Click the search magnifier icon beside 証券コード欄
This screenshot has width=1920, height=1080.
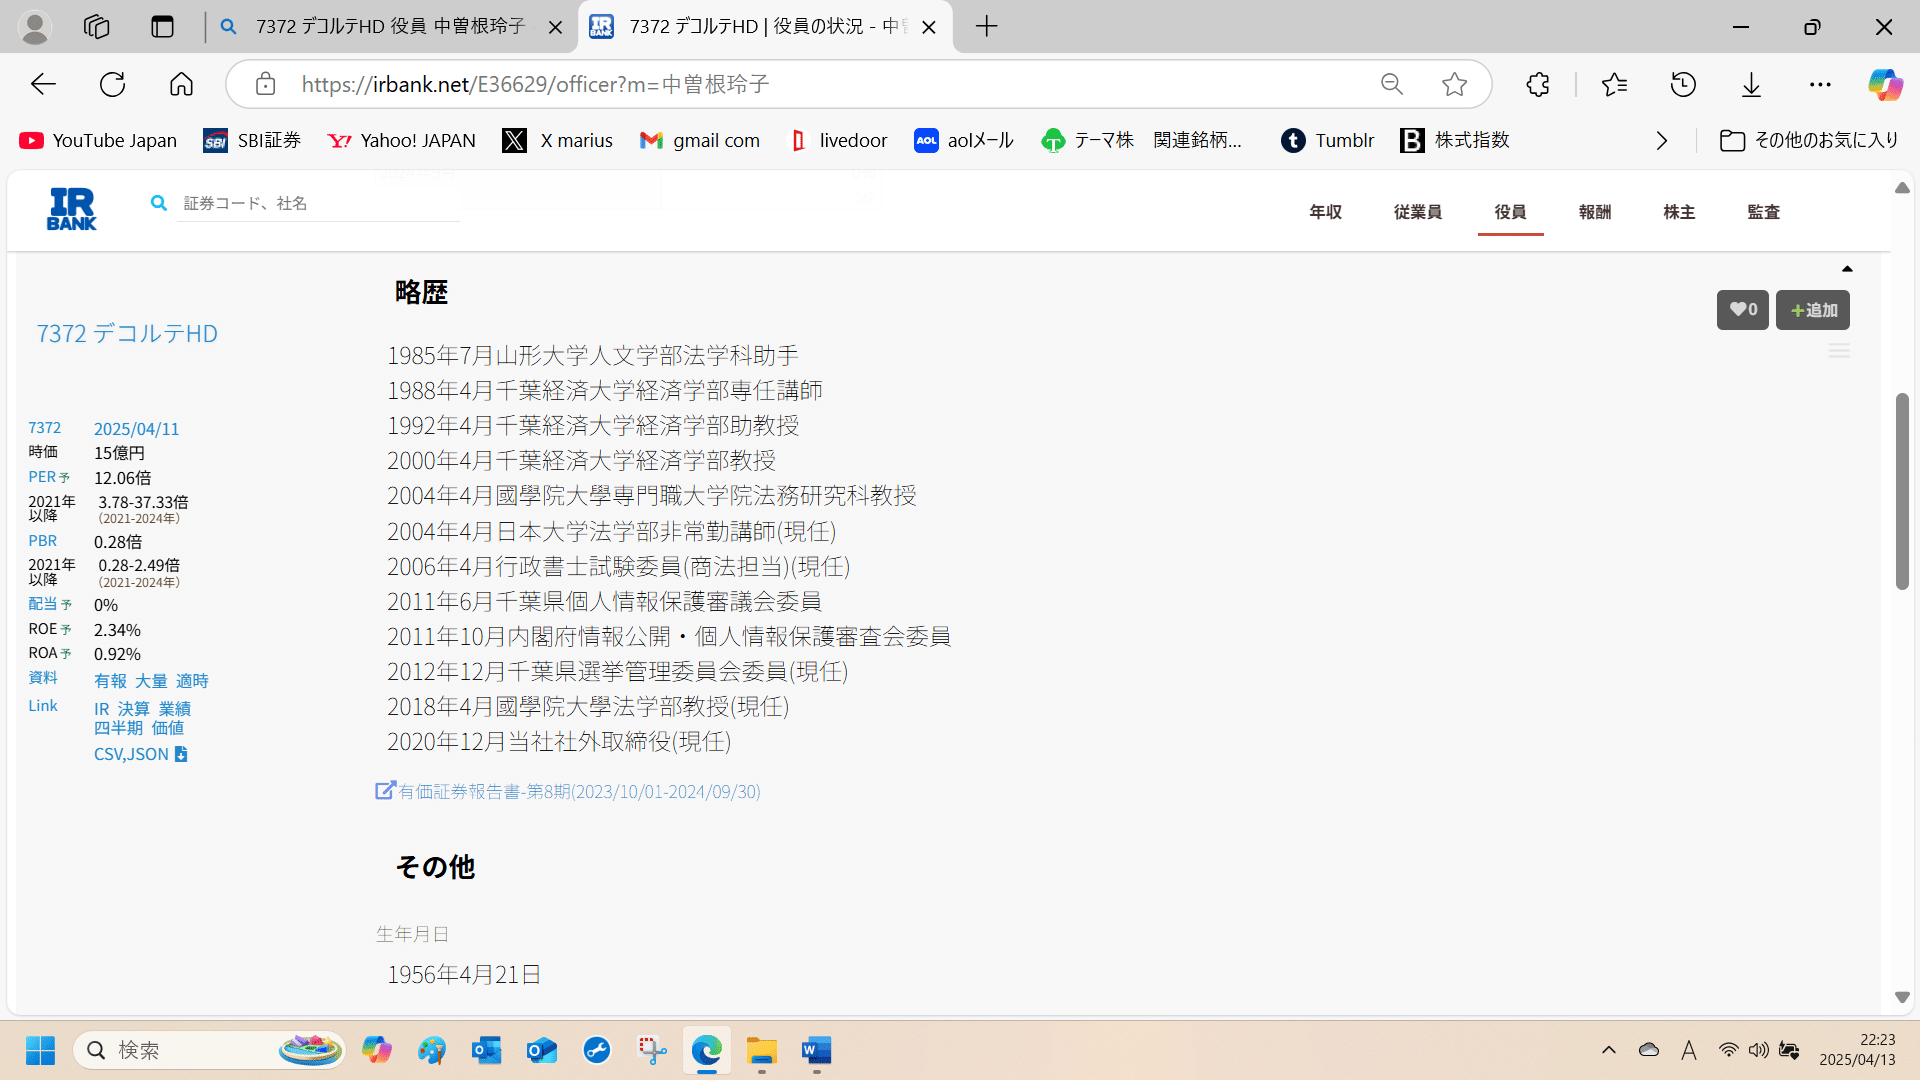point(159,202)
